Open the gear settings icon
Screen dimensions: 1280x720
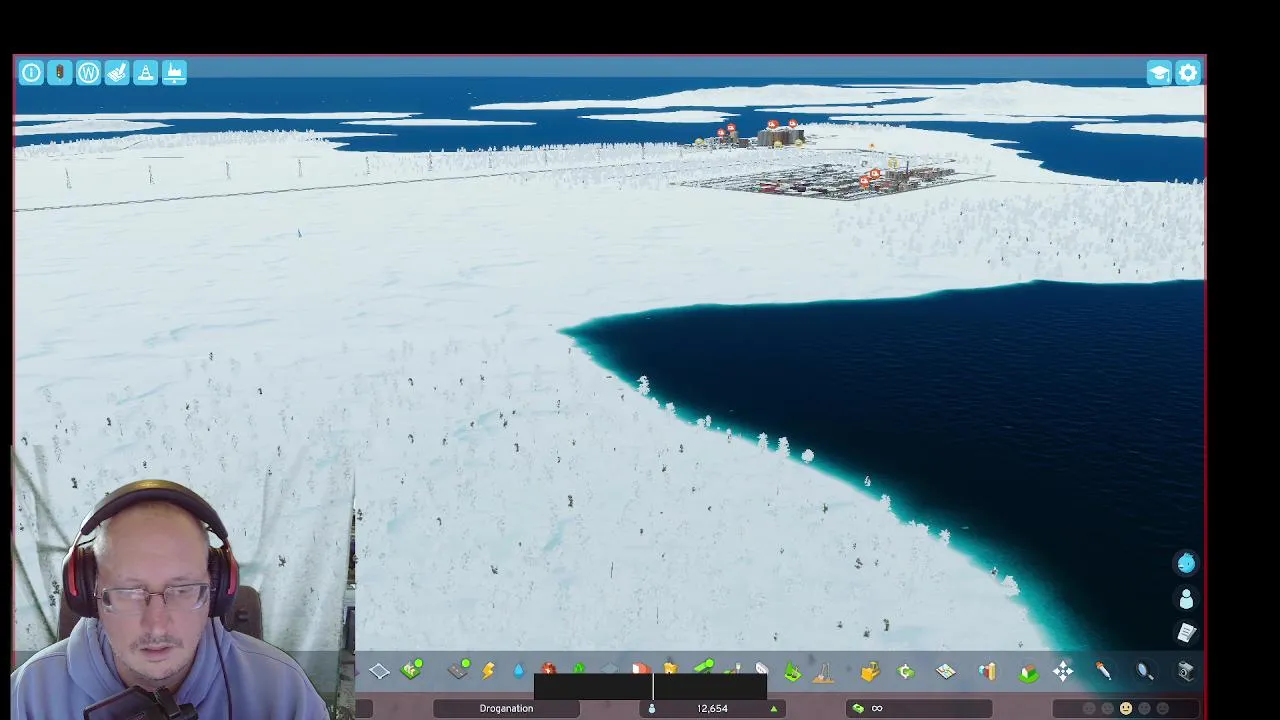point(1188,73)
